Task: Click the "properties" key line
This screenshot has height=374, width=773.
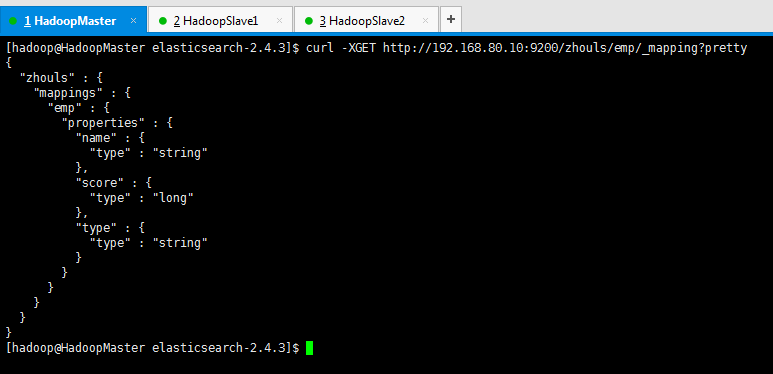Action: (x=117, y=123)
